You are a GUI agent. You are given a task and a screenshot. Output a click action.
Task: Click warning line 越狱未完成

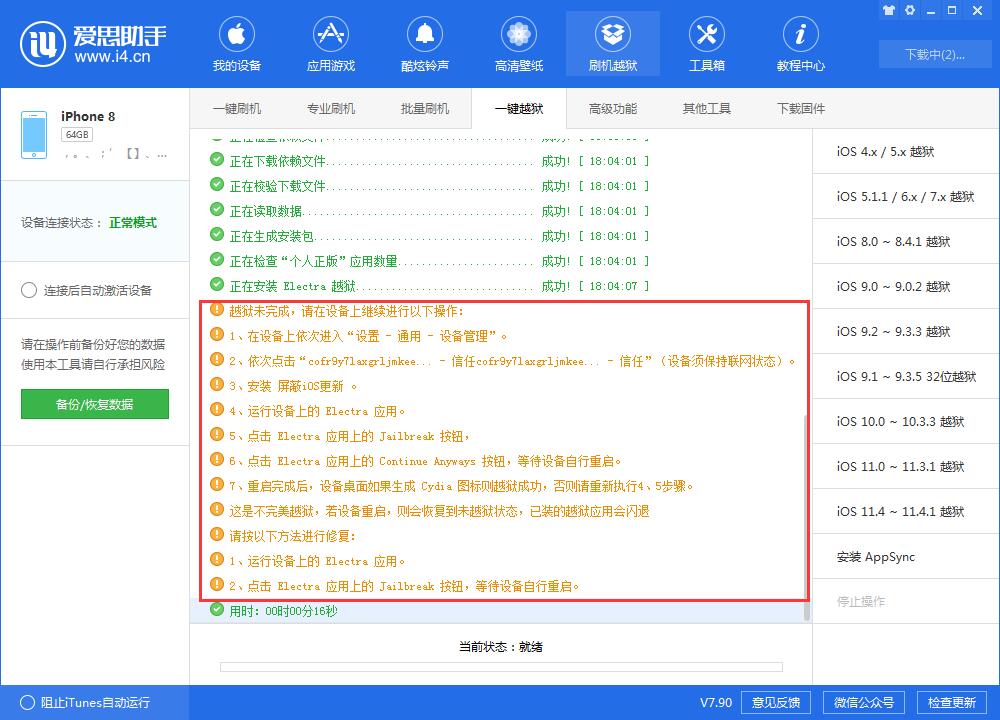(x=337, y=311)
